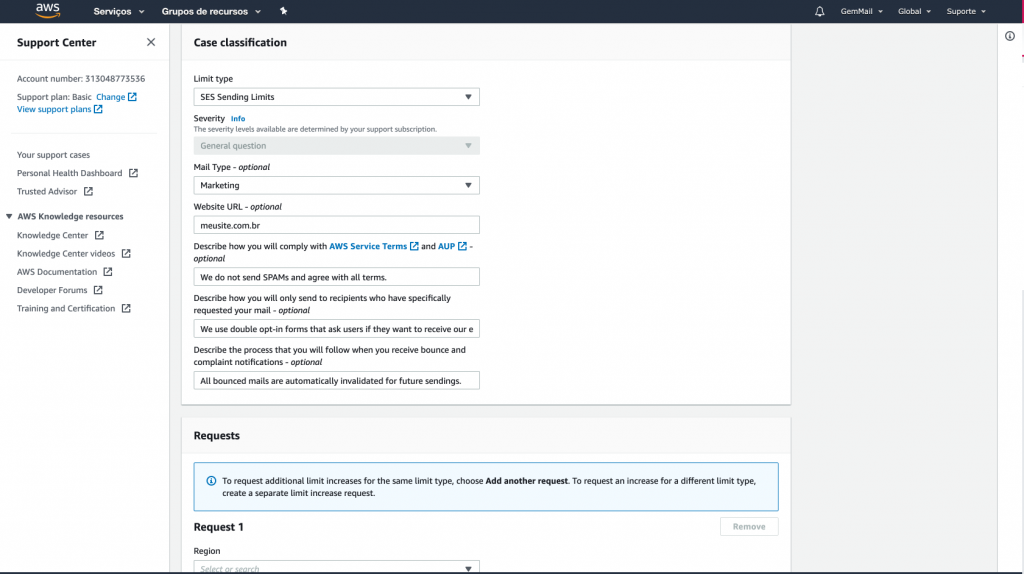This screenshot has width=1024, height=574.
Task: Click the Severity Info link
Action: point(238,119)
